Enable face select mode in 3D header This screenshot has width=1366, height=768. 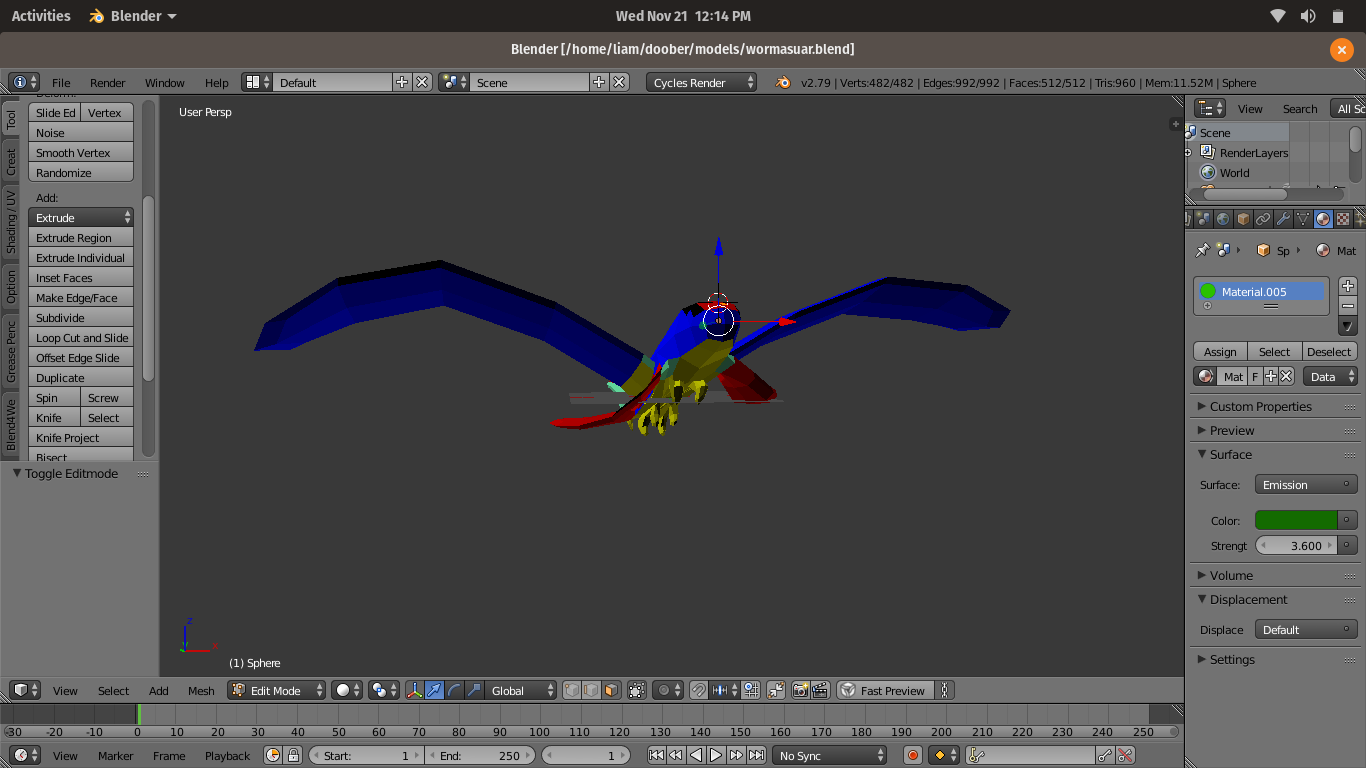(611, 691)
